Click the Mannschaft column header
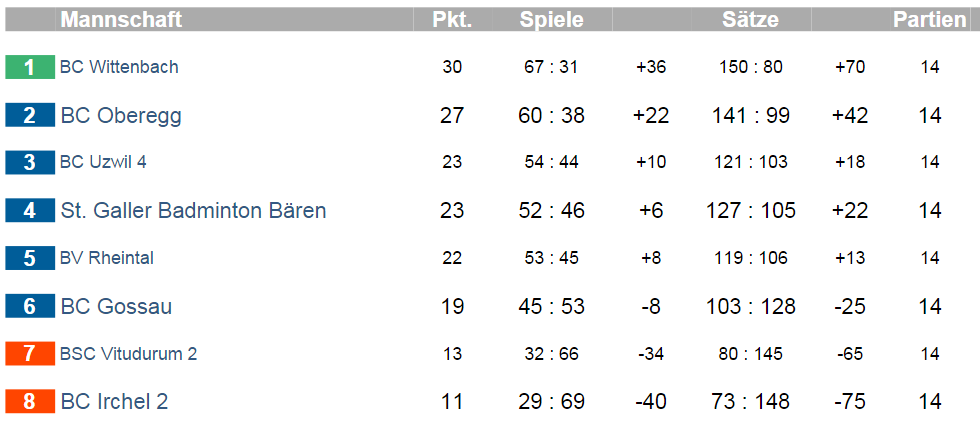 click(121, 19)
